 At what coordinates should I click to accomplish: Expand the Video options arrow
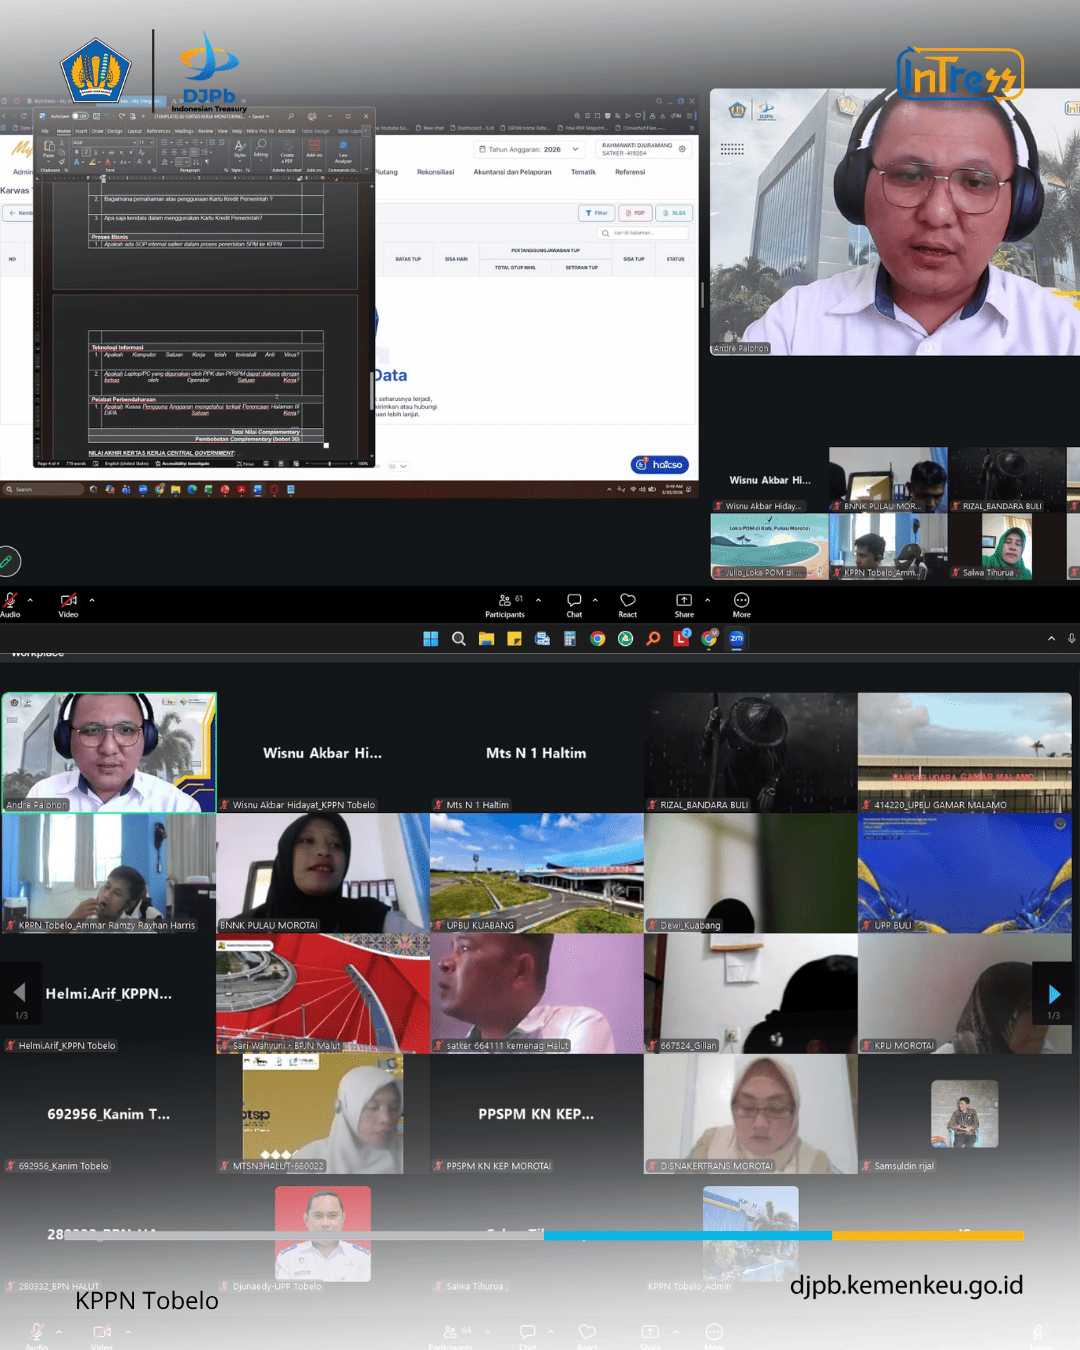(x=92, y=600)
